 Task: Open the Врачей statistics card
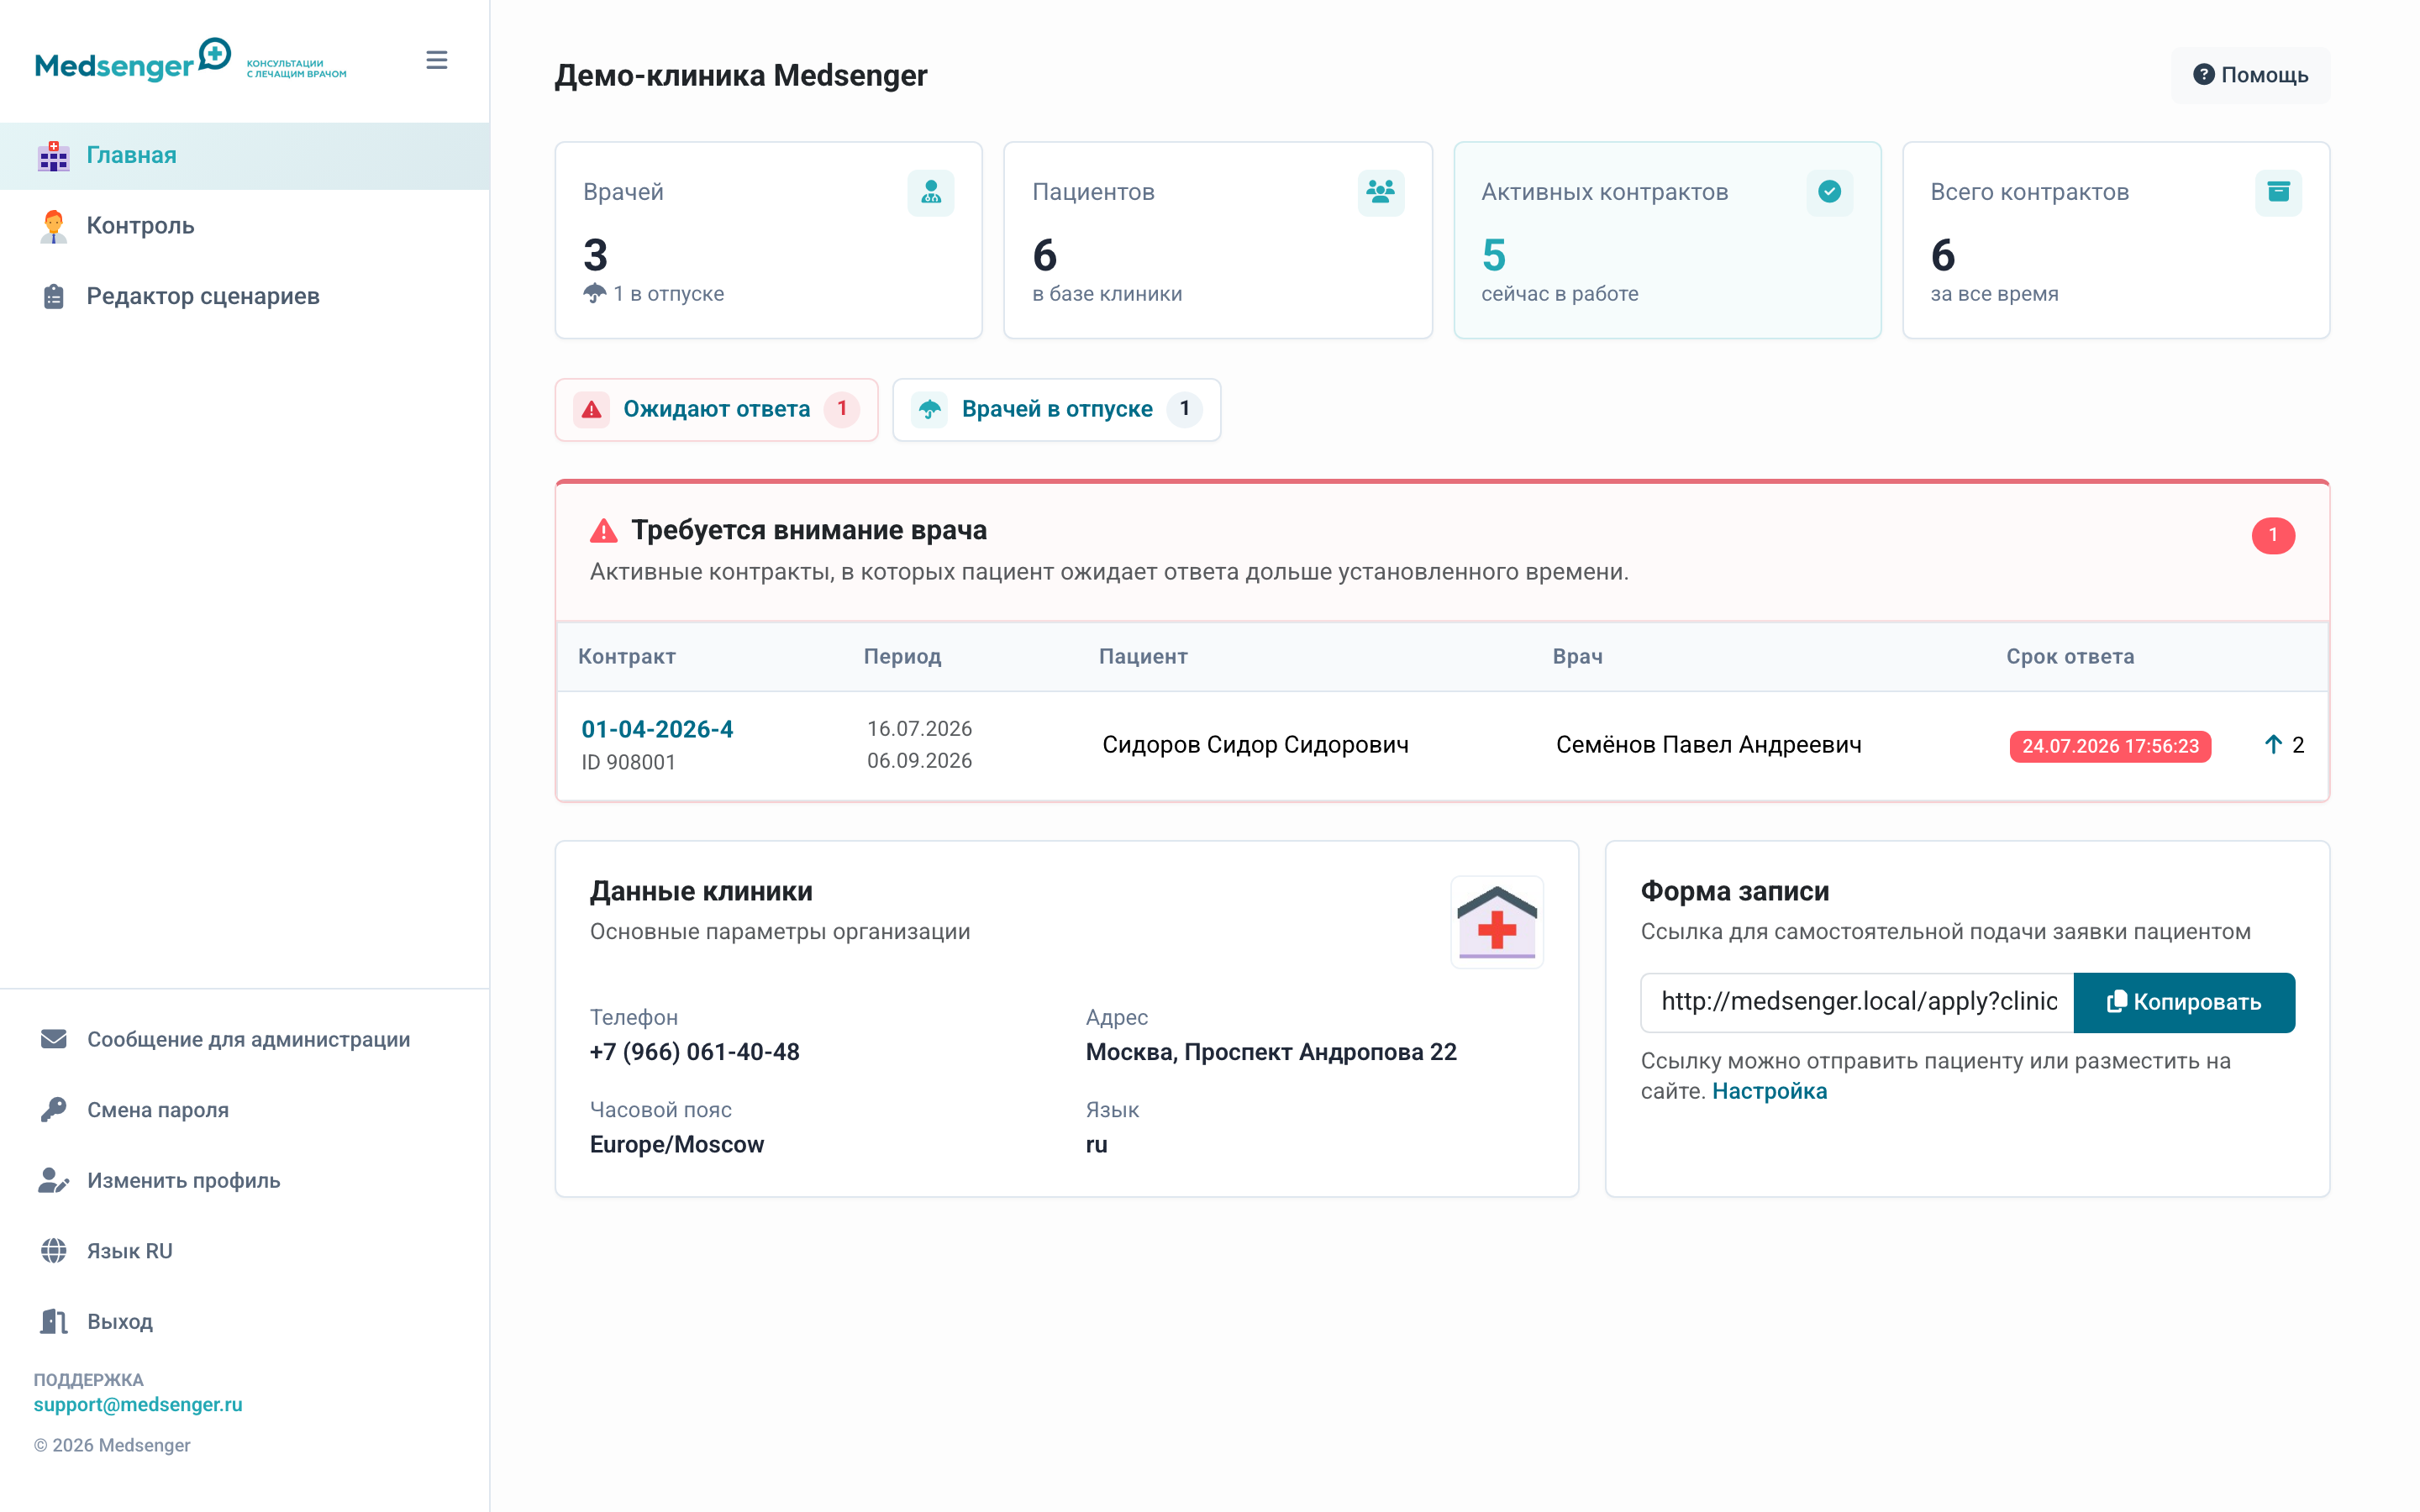tap(769, 240)
